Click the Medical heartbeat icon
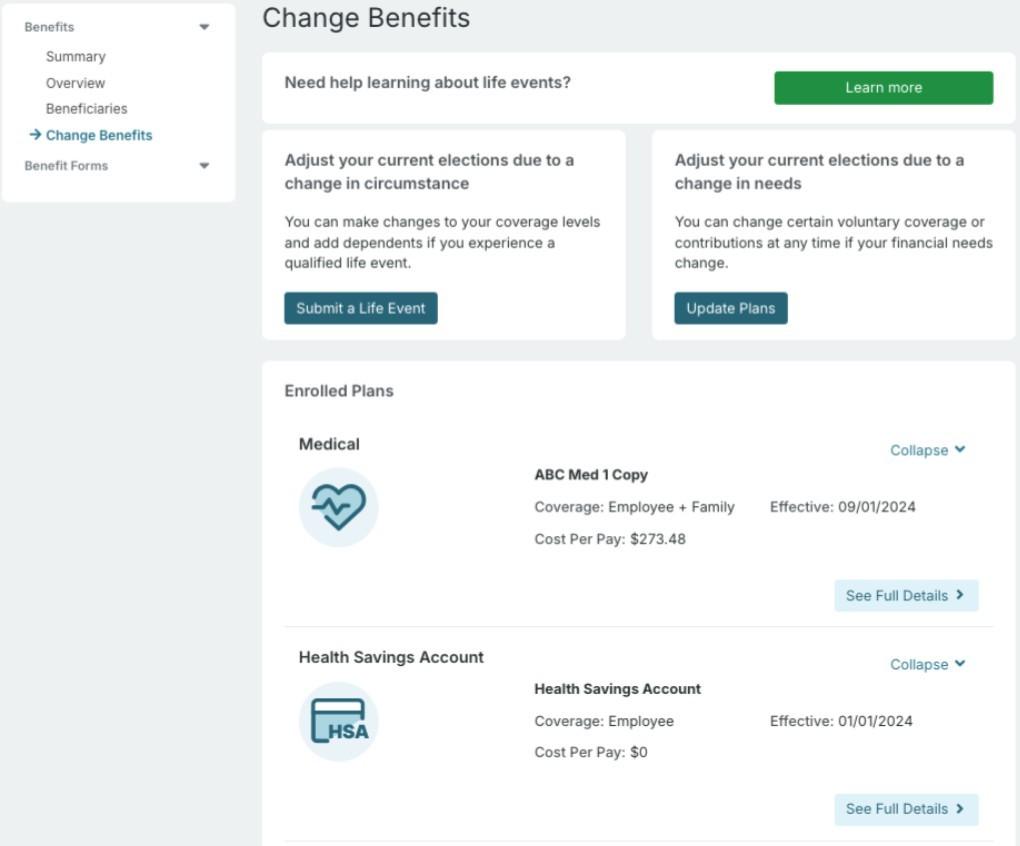 (x=338, y=507)
